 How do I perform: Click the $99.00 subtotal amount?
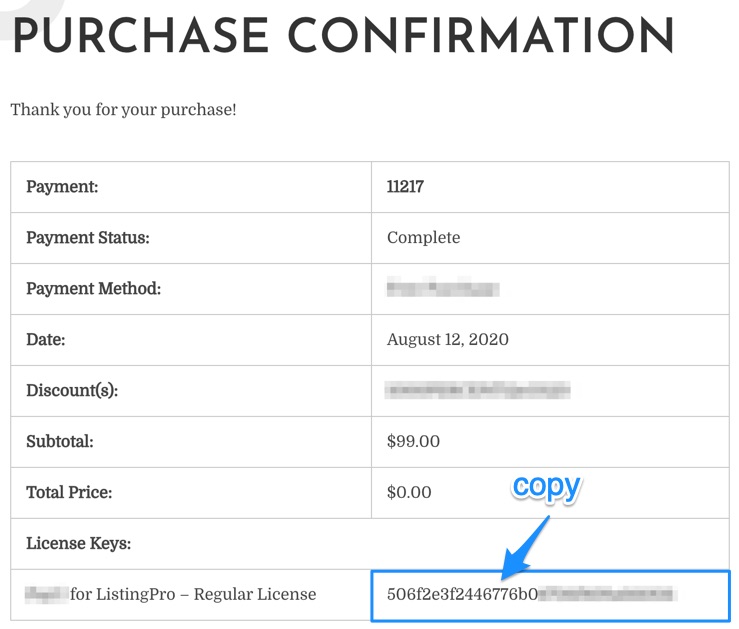tap(413, 441)
